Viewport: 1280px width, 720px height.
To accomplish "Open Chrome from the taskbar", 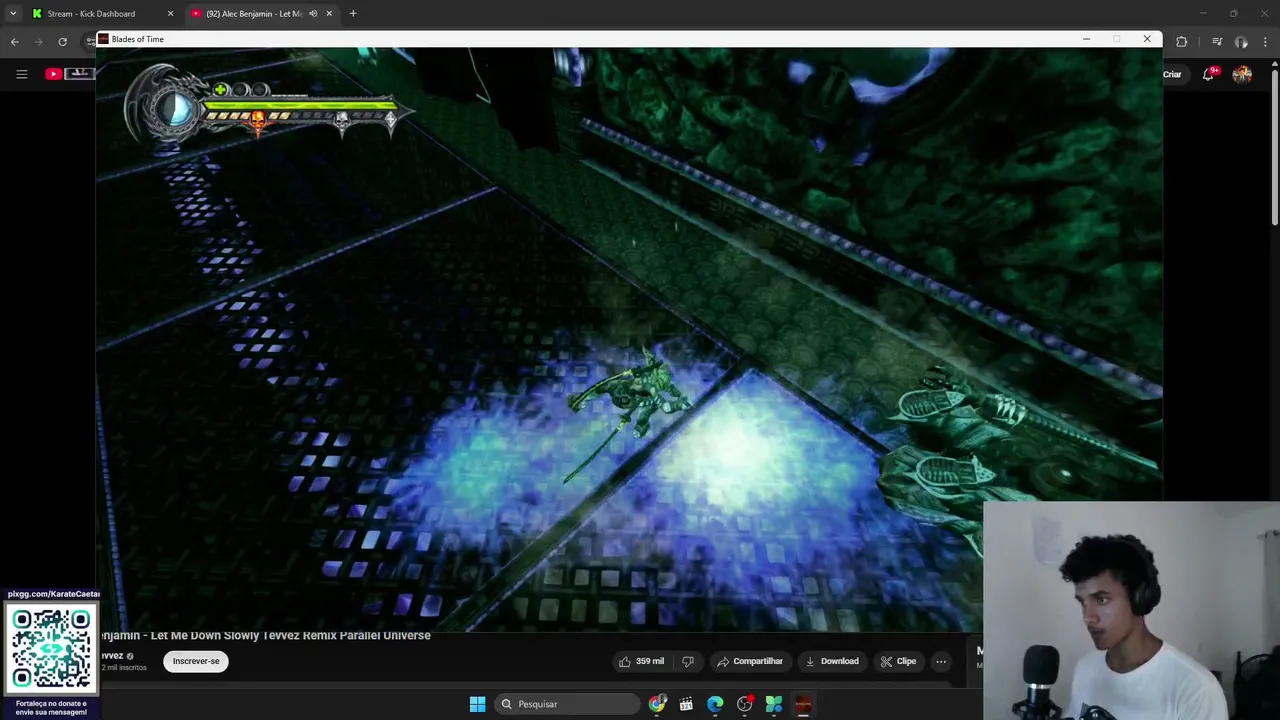I will [x=657, y=704].
